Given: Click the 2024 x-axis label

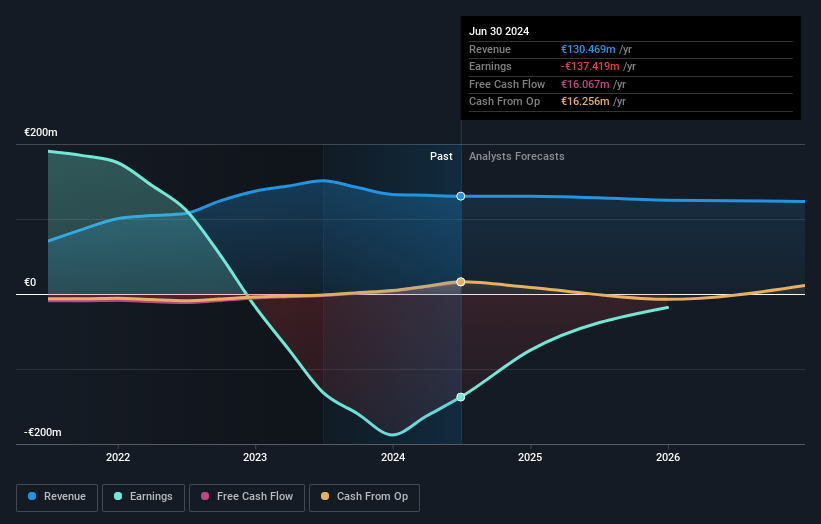Looking at the screenshot, I should point(393,458).
